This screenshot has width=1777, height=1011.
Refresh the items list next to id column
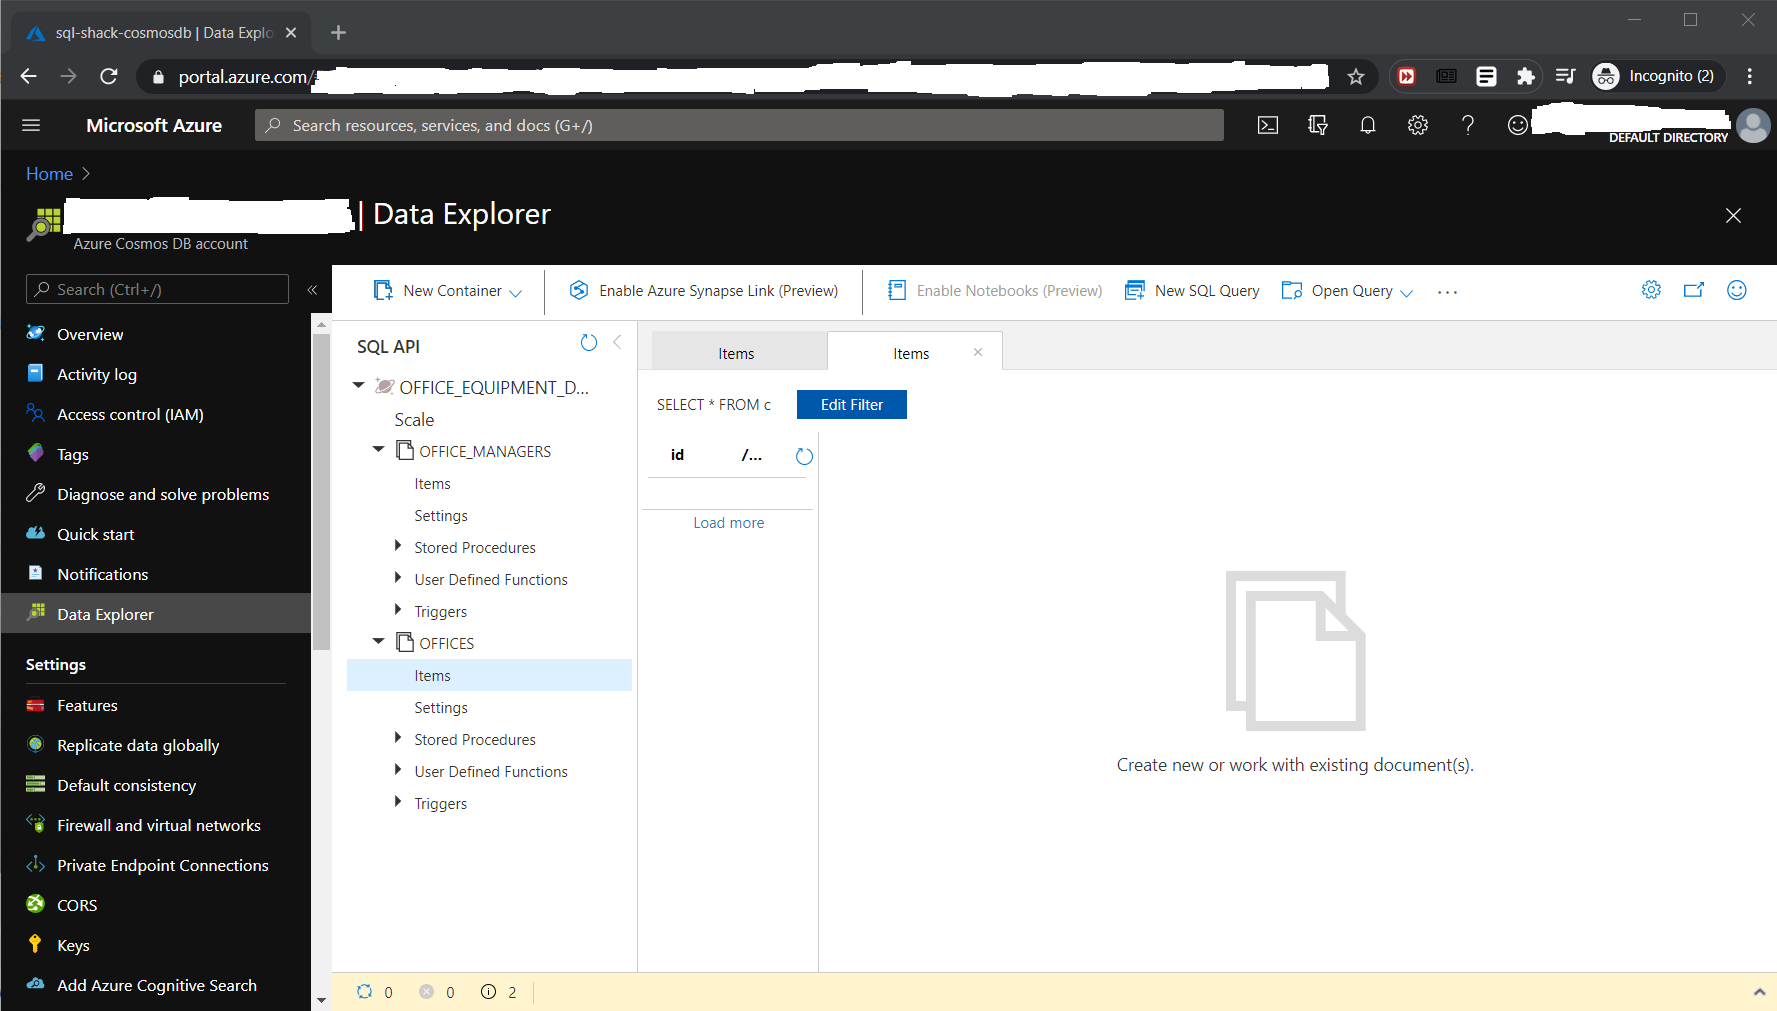pyautogui.click(x=804, y=457)
